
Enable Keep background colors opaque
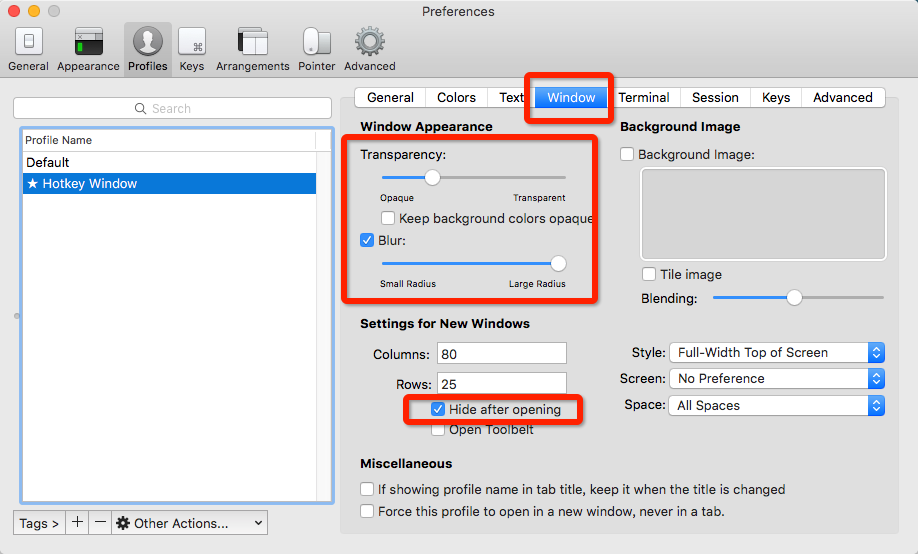(x=388, y=218)
